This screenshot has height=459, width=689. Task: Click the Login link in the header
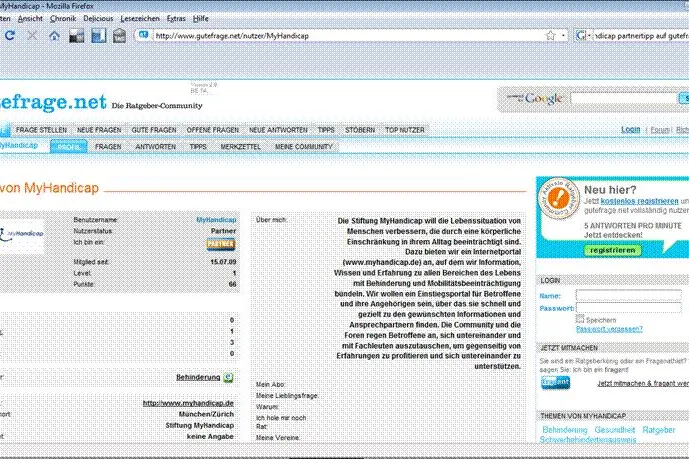point(631,130)
